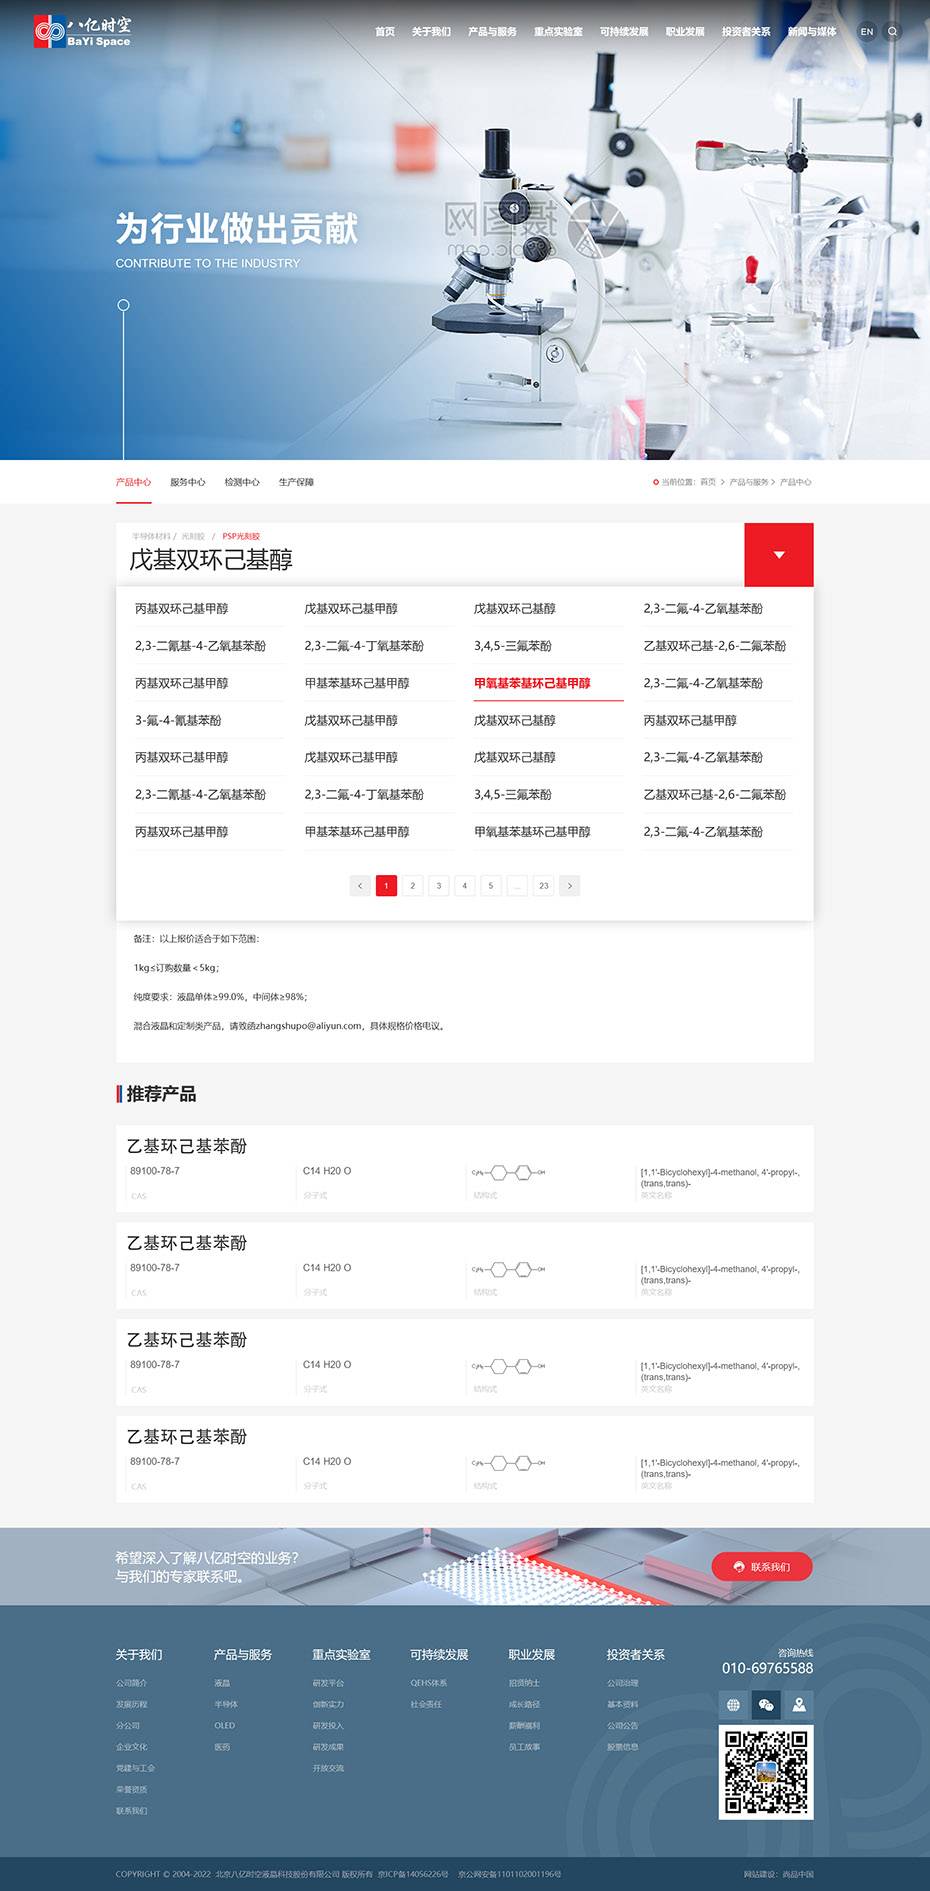Switch to the 检测中心 tab
This screenshot has height=1891, width=930.
point(242,483)
